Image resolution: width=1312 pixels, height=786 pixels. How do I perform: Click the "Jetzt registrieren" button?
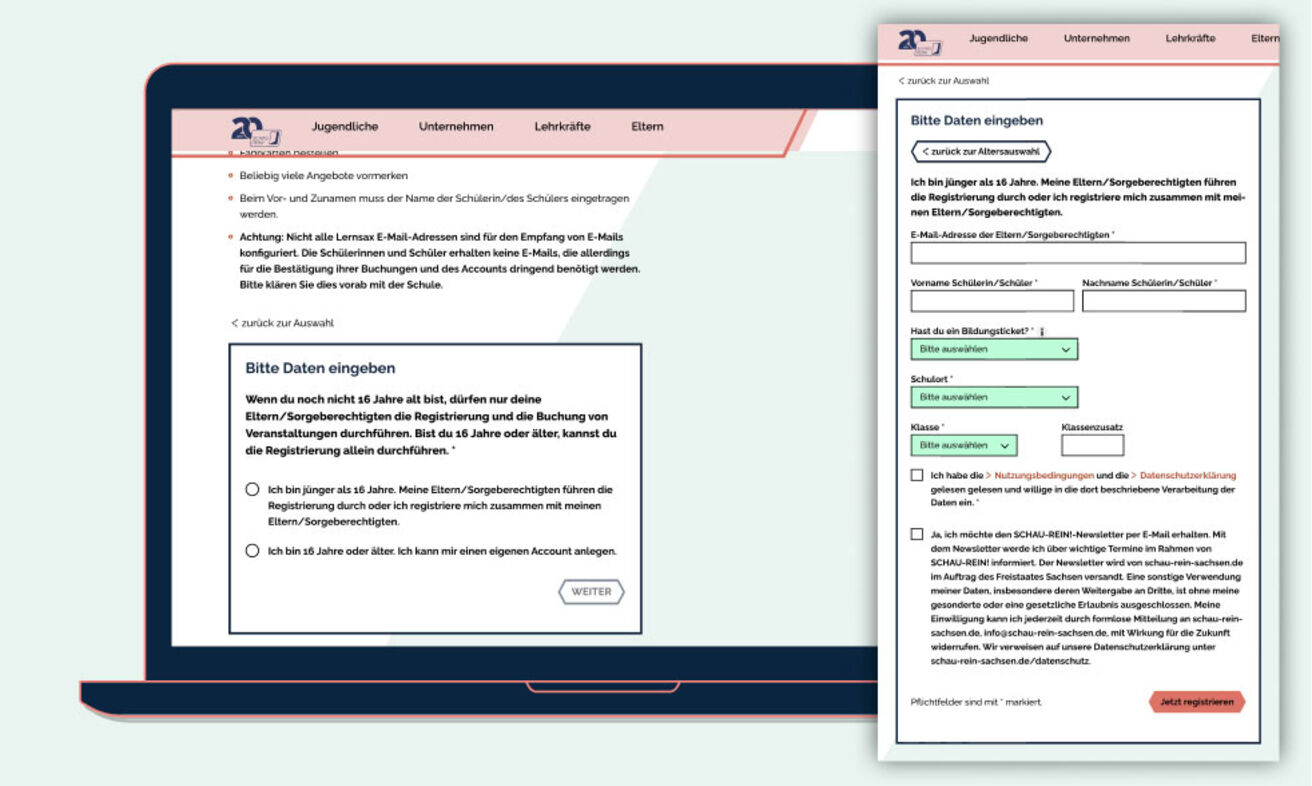tap(1196, 702)
